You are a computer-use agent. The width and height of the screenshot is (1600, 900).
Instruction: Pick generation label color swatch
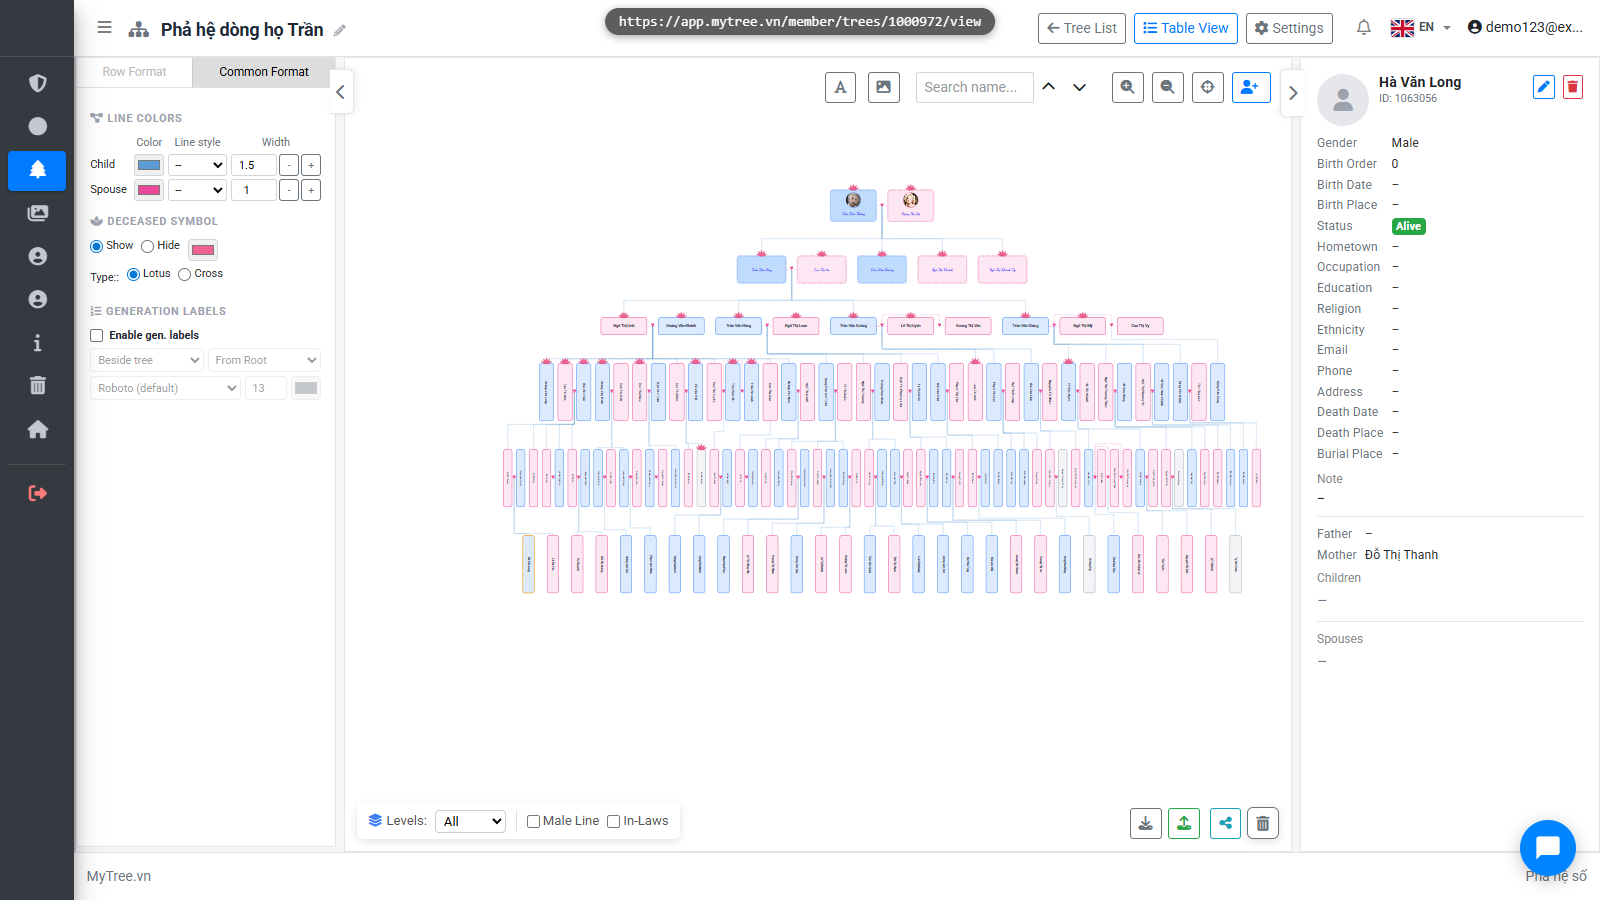click(306, 388)
